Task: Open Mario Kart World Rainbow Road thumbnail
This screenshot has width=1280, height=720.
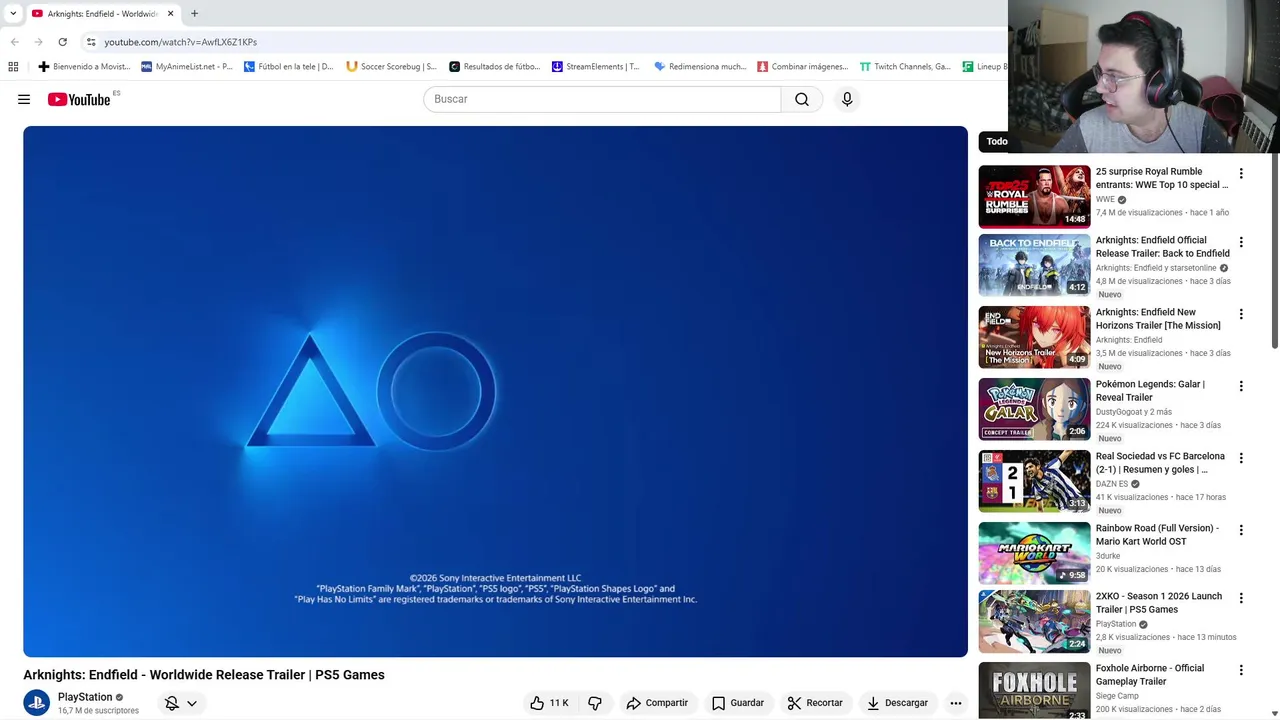Action: [1034, 553]
